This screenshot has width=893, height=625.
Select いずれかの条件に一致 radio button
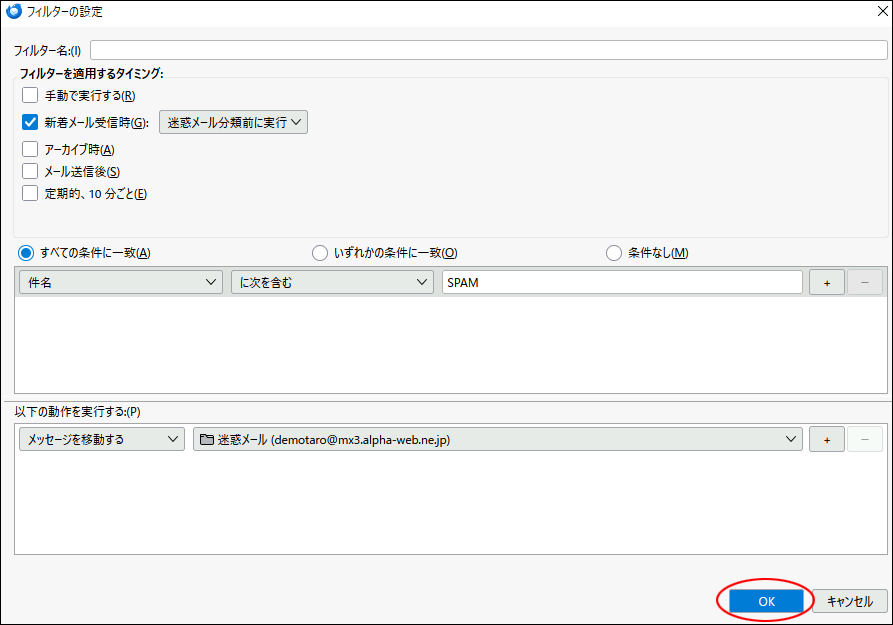pyautogui.click(x=320, y=253)
